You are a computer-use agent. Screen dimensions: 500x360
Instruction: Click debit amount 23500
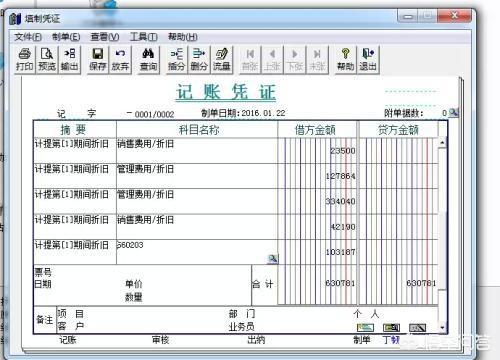click(x=343, y=151)
